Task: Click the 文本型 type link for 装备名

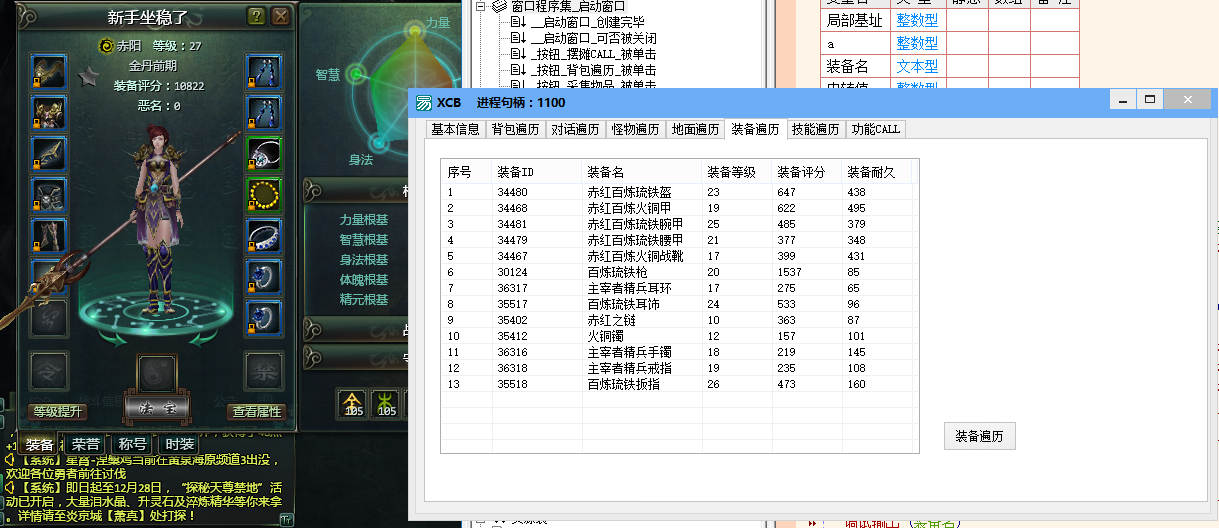Action: [x=917, y=67]
